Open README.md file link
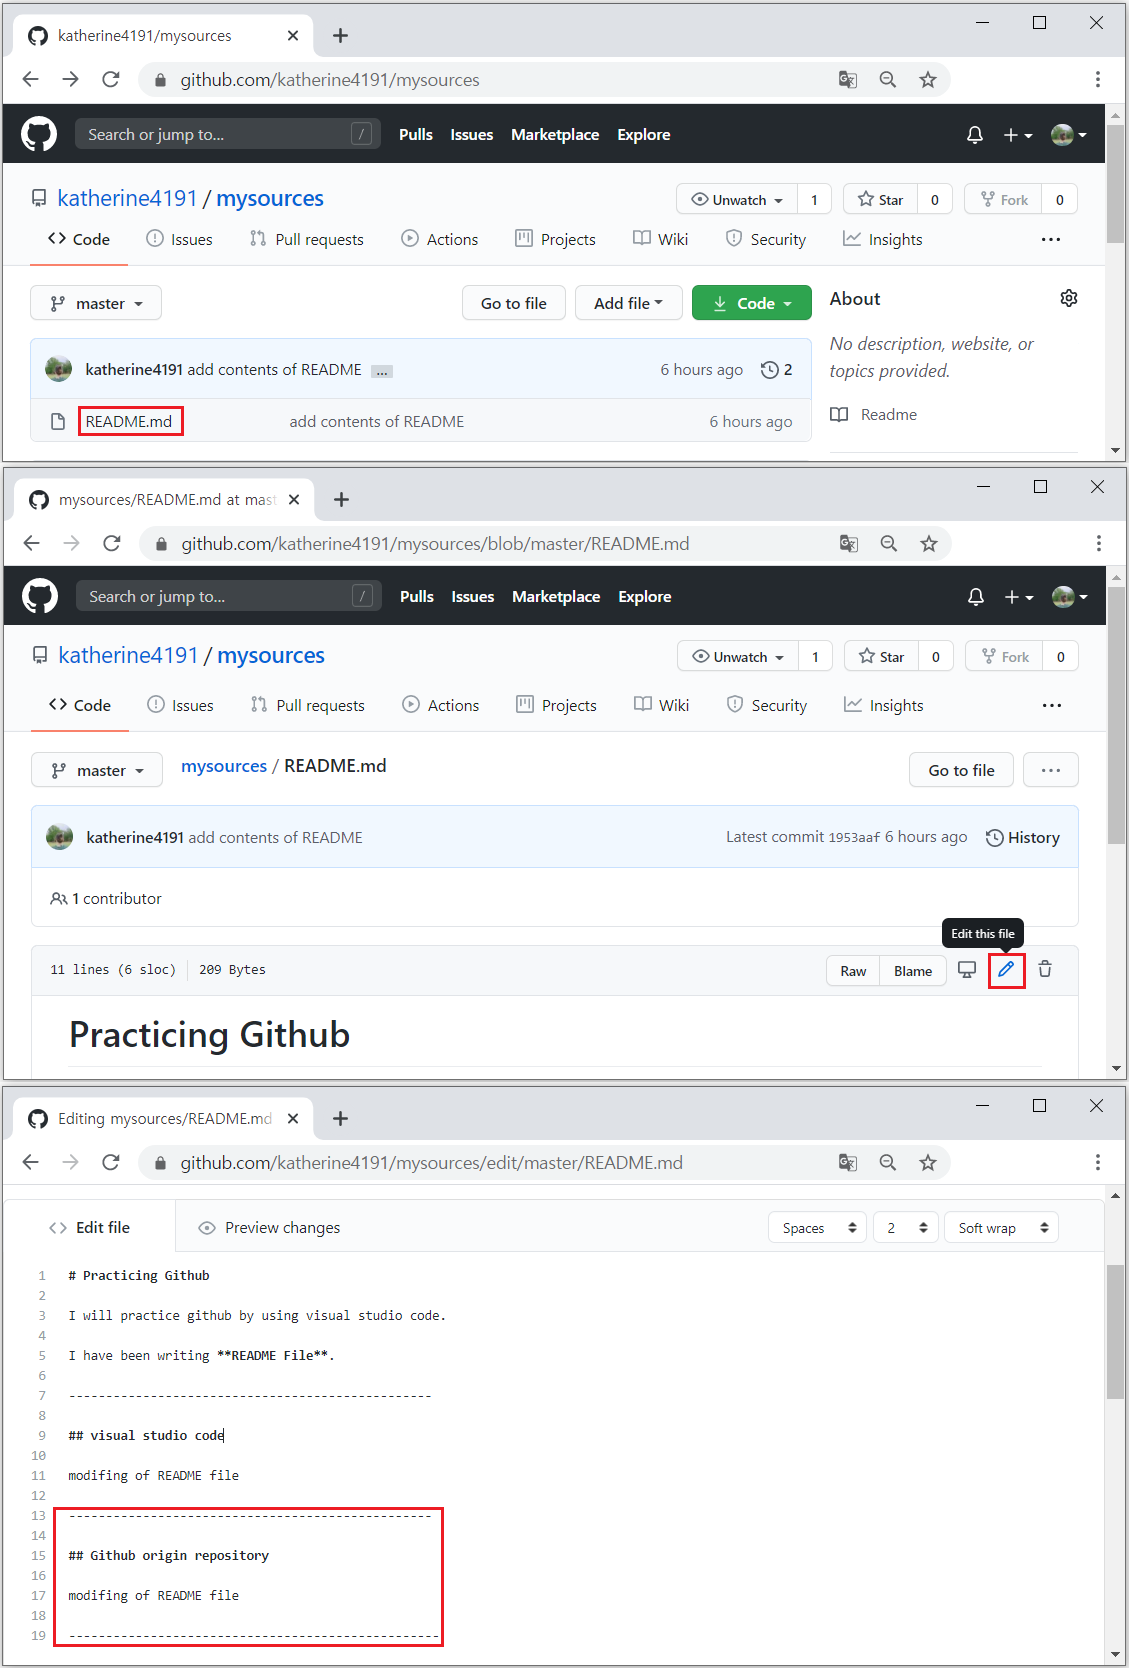 (x=129, y=422)
